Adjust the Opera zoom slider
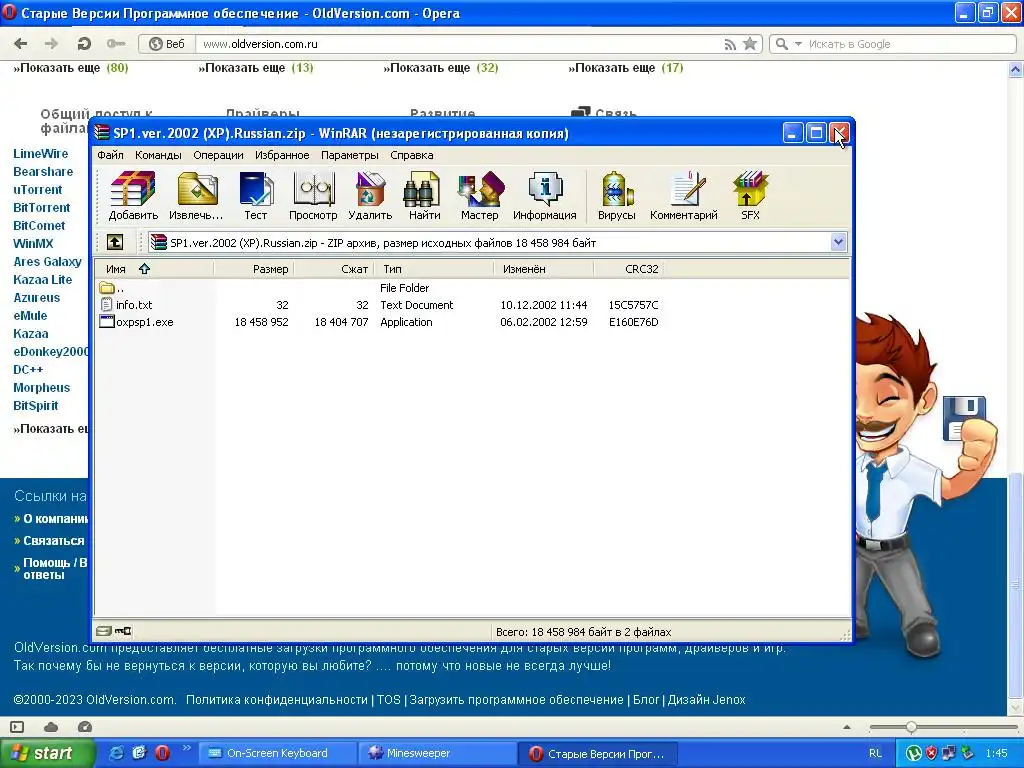 [x=911, y=727]
